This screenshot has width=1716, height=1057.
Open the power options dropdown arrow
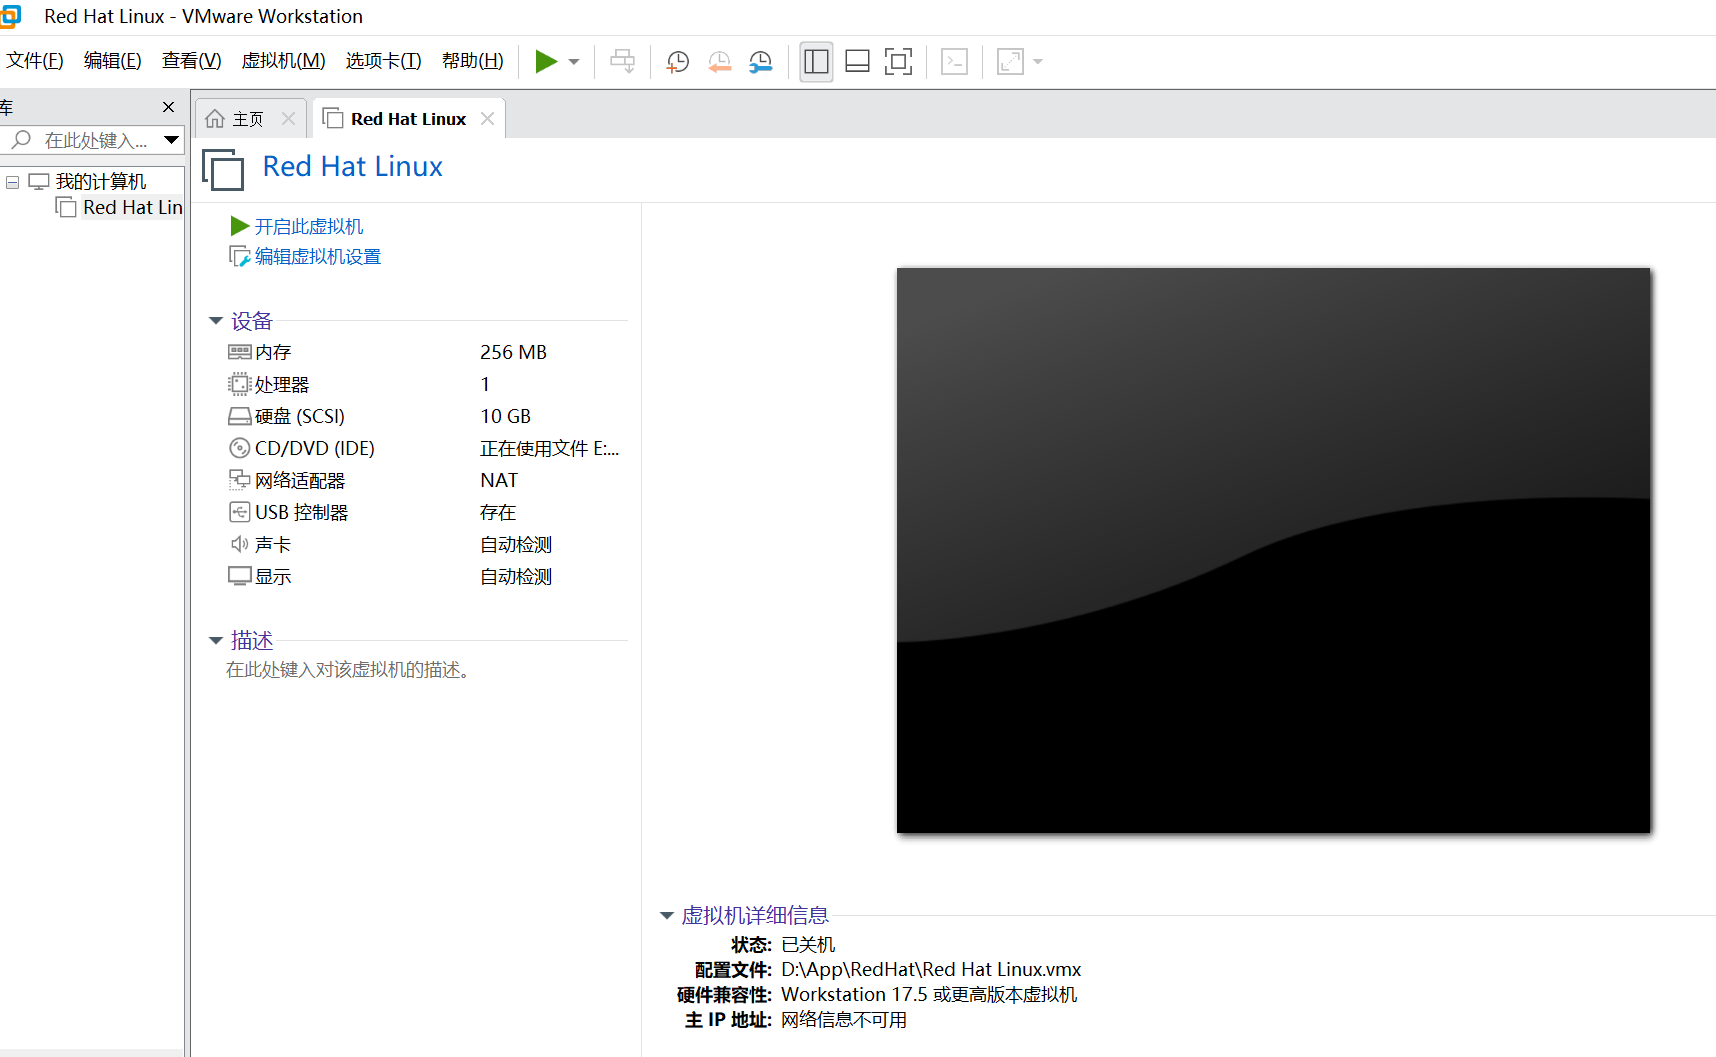(x=574, y=62)
